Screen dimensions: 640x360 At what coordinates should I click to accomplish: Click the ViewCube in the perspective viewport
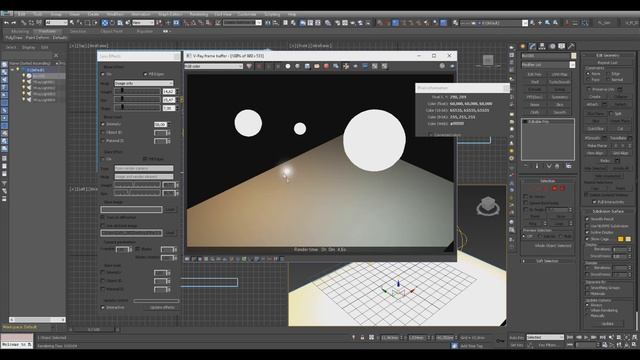[488, 205]
